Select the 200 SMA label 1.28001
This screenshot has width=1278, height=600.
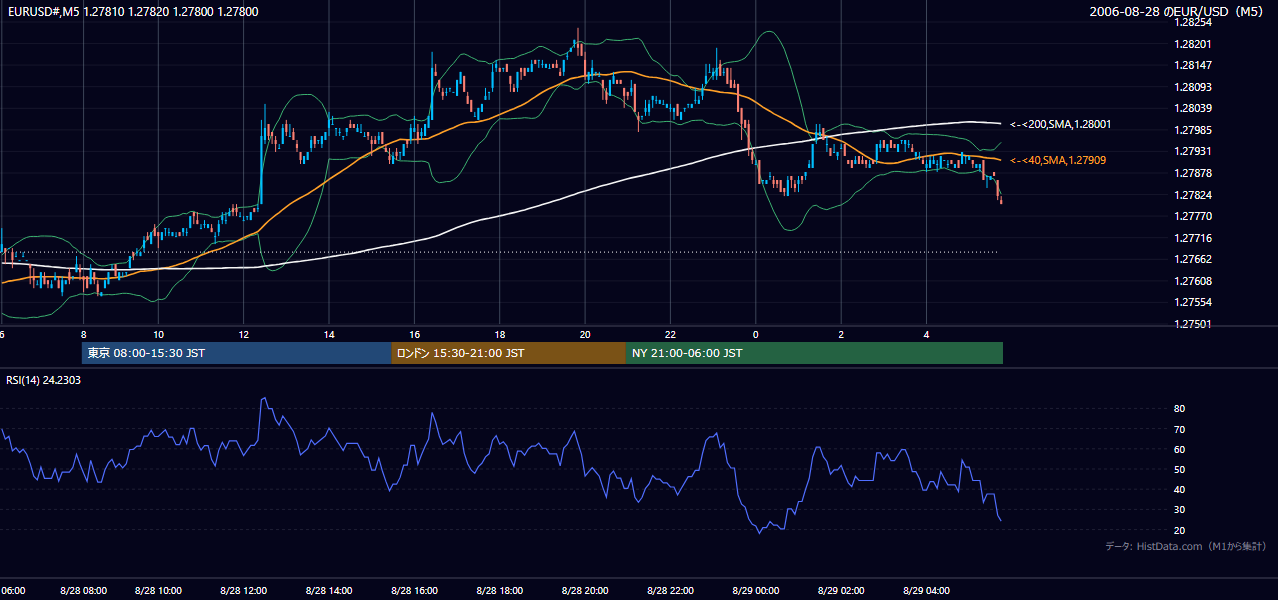pyautogui.click(x=1061, y=124)
